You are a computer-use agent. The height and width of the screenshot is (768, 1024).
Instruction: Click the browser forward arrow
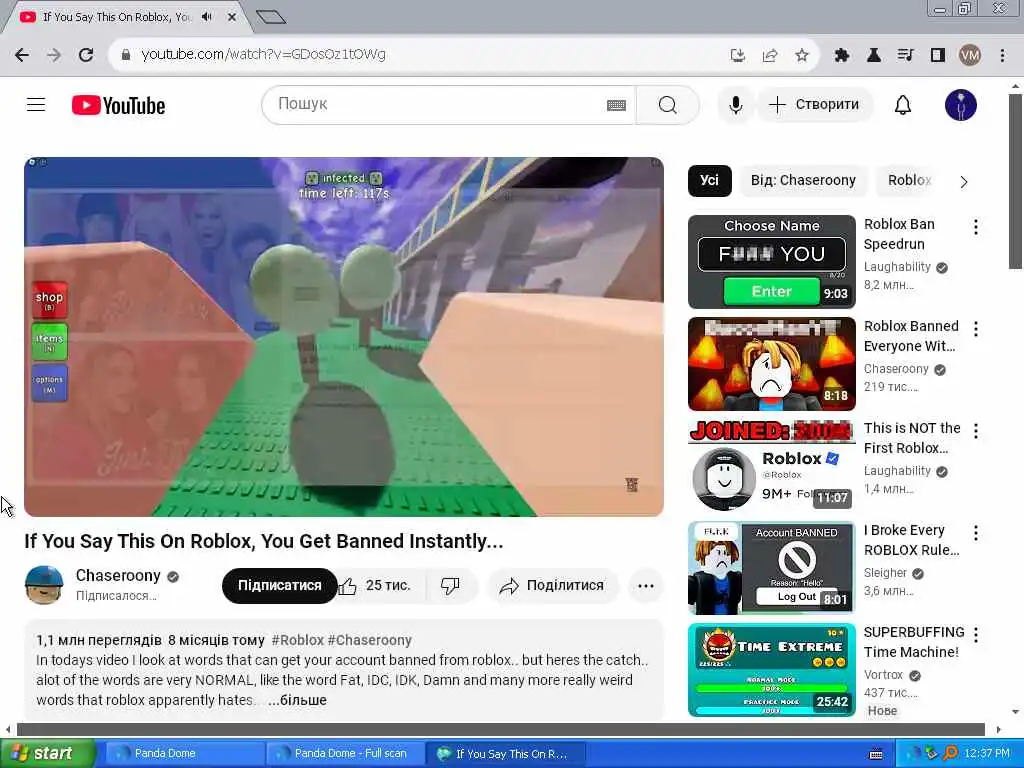pyautogui.click(x=54, y=55)
